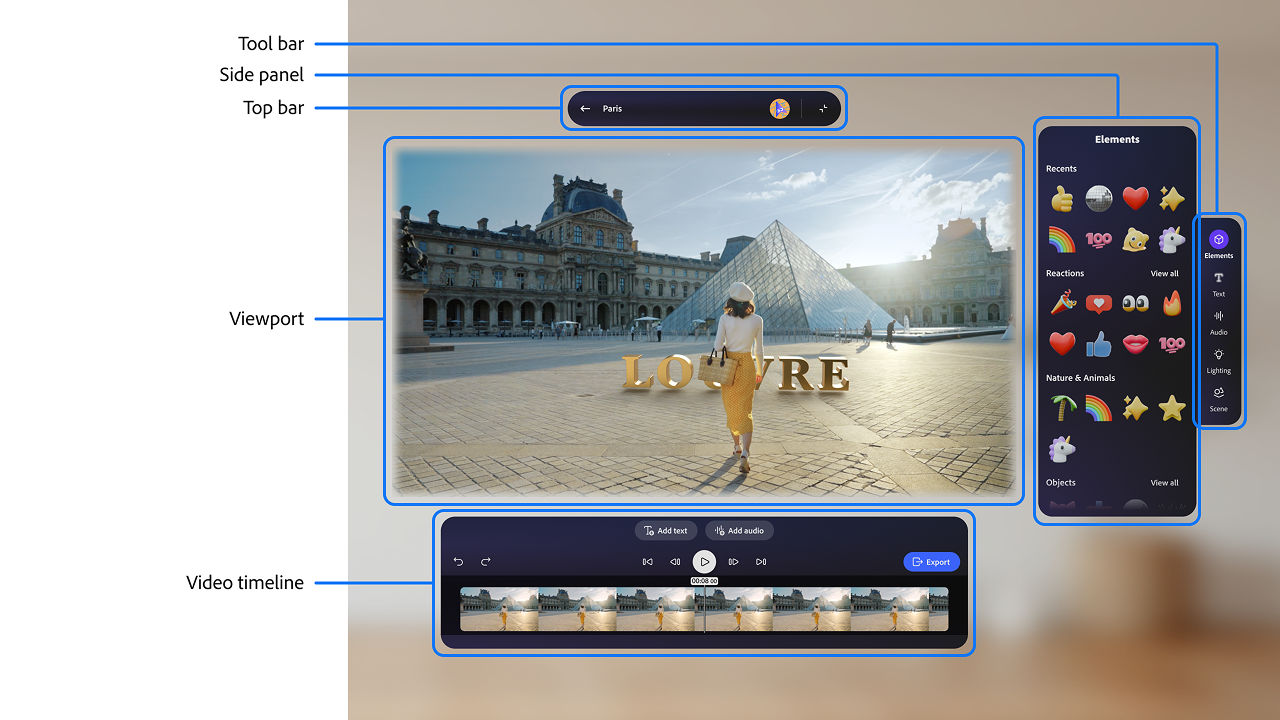
Task: Click View all next to Reactions
Action: 1164,273
